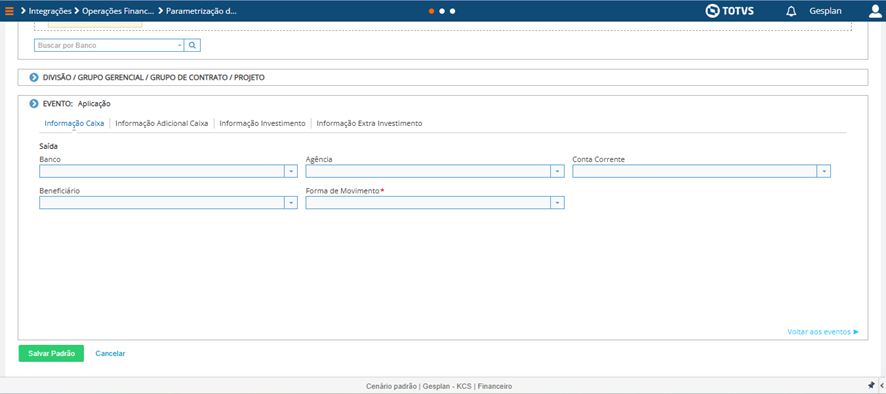The width and height of the screenshot is (886, 394).
Task: Select the first orange page dot
Action: point(431,11)
